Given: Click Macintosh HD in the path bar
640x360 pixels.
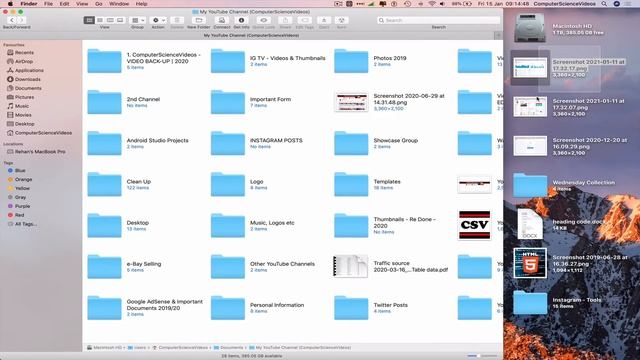Looking at the screenshot, I should pyautogui.click(x=104, y=348).
